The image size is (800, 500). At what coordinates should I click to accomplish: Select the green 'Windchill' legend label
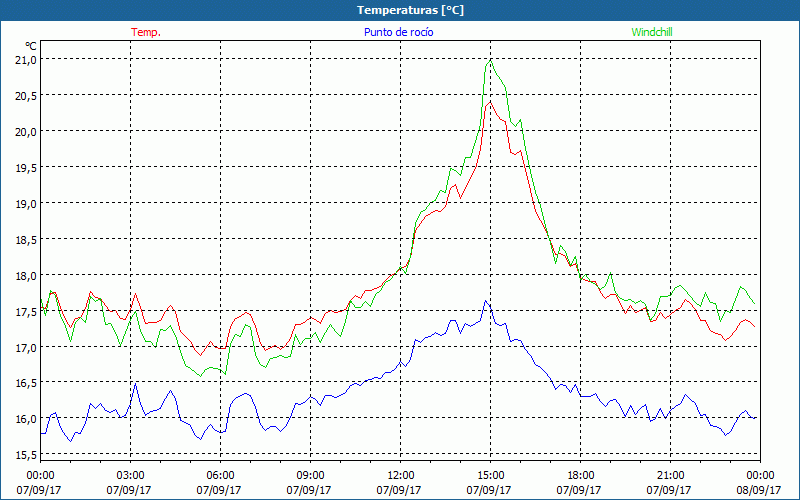click(652, 32)
